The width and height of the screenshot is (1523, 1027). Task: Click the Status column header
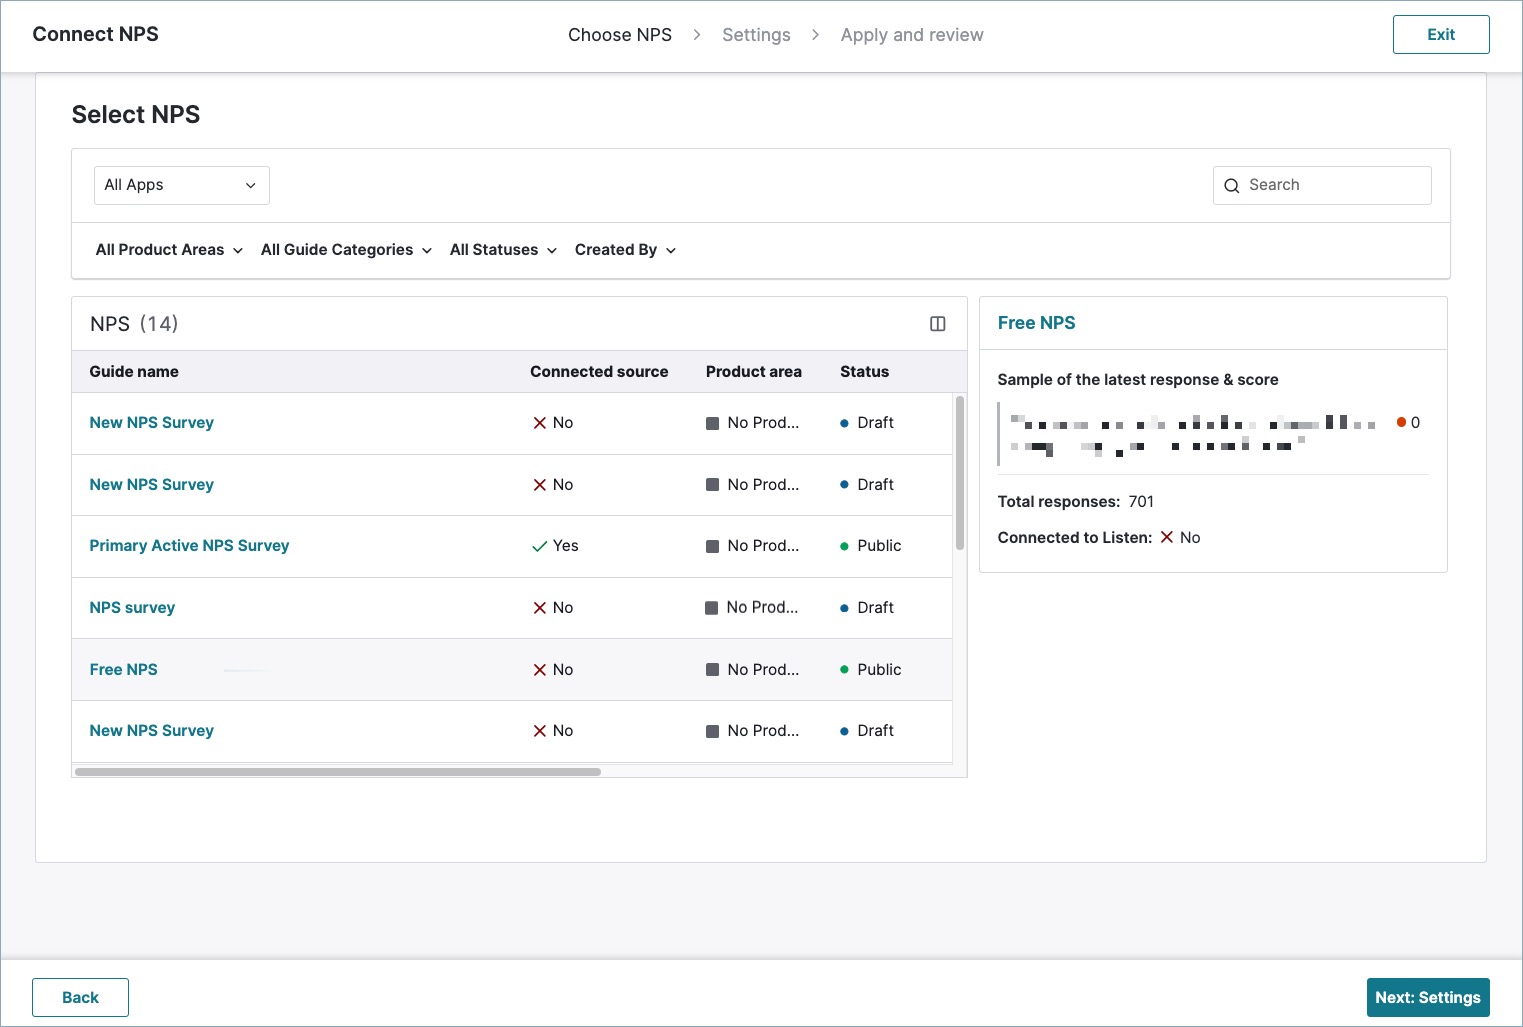pyautogui.click(x=864, y=372)
